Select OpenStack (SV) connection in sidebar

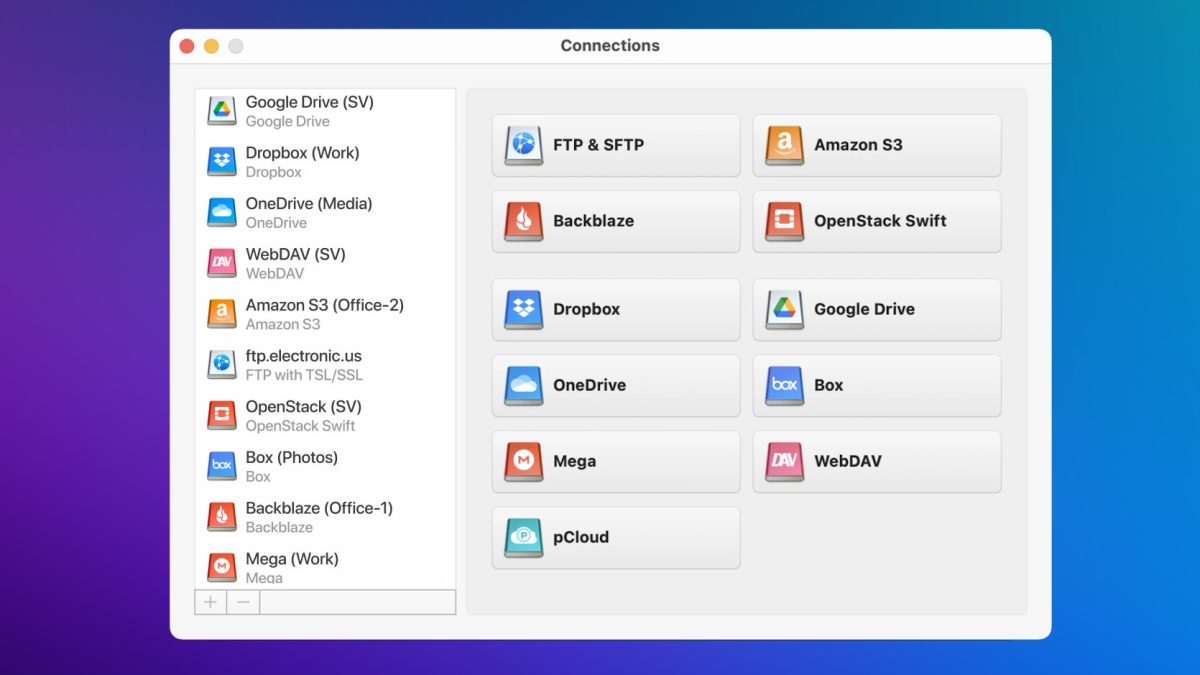click(x=303, y=416)
